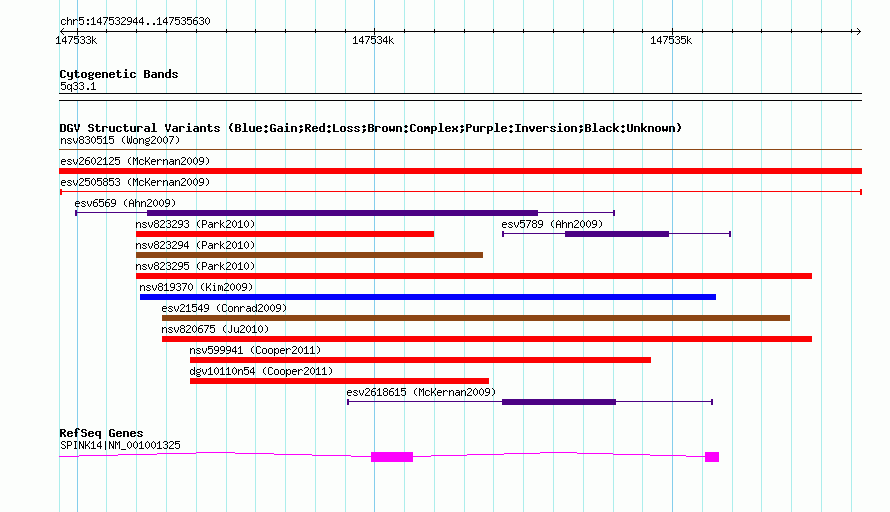Select the 5q33.1 cytogenetic band label
Viewport: 890px width, 512px height.
point(78,86)
